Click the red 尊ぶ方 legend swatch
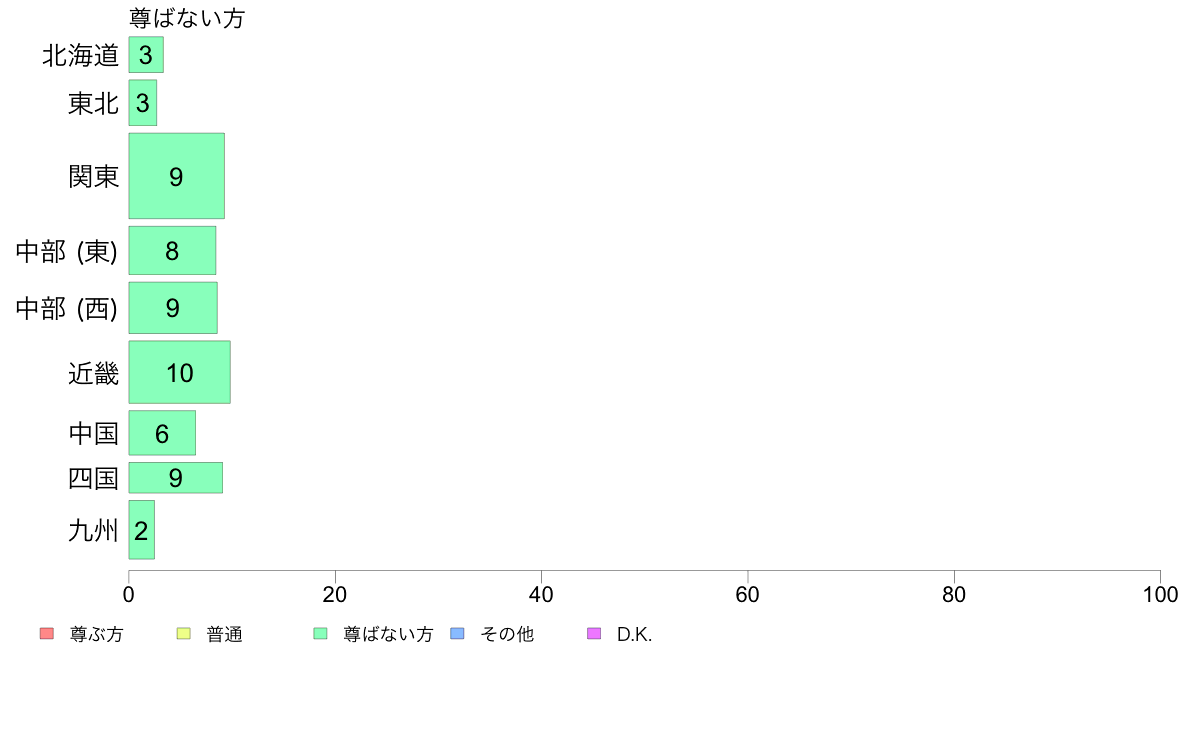Viewport: 1188px width, 736px height. coord(47,634)
